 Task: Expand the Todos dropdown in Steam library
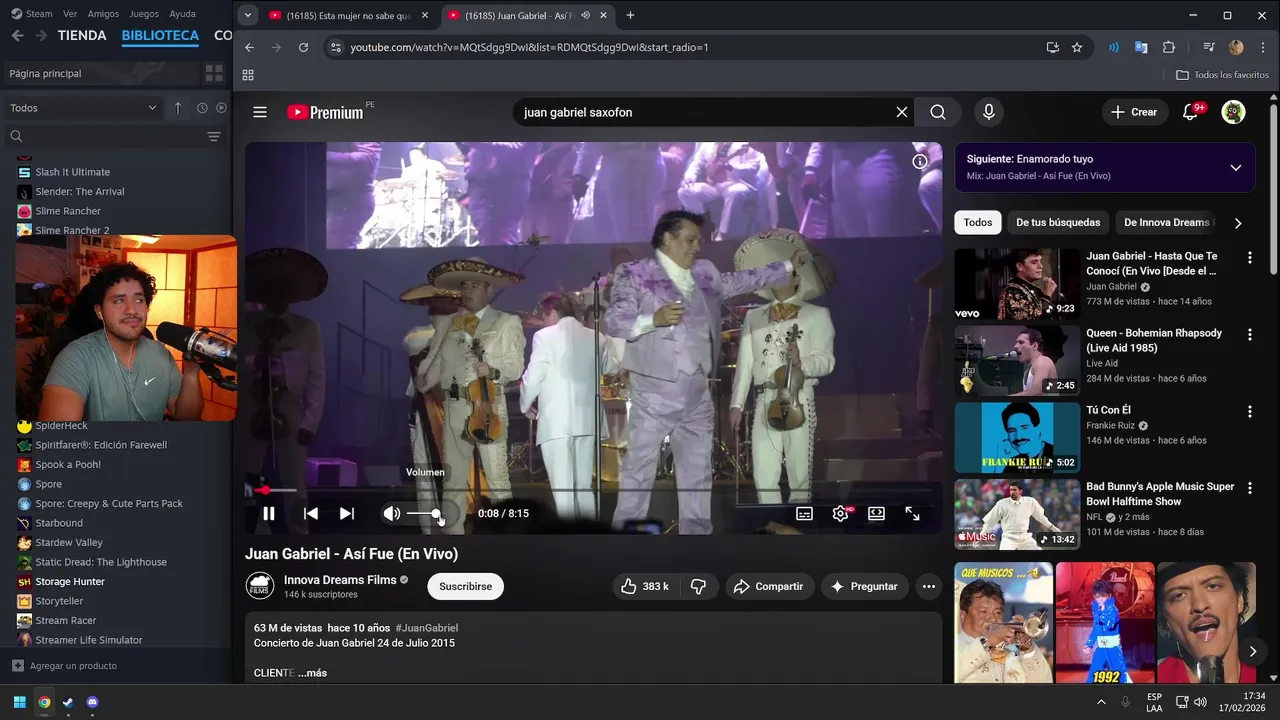tap(83, 108)
